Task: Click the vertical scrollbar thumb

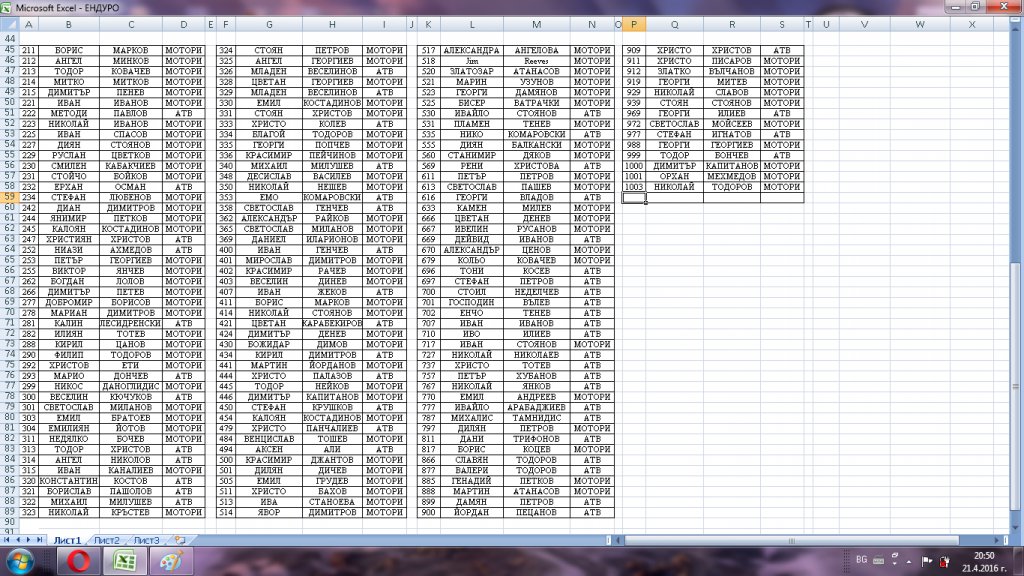Action: pos(1016,387)
